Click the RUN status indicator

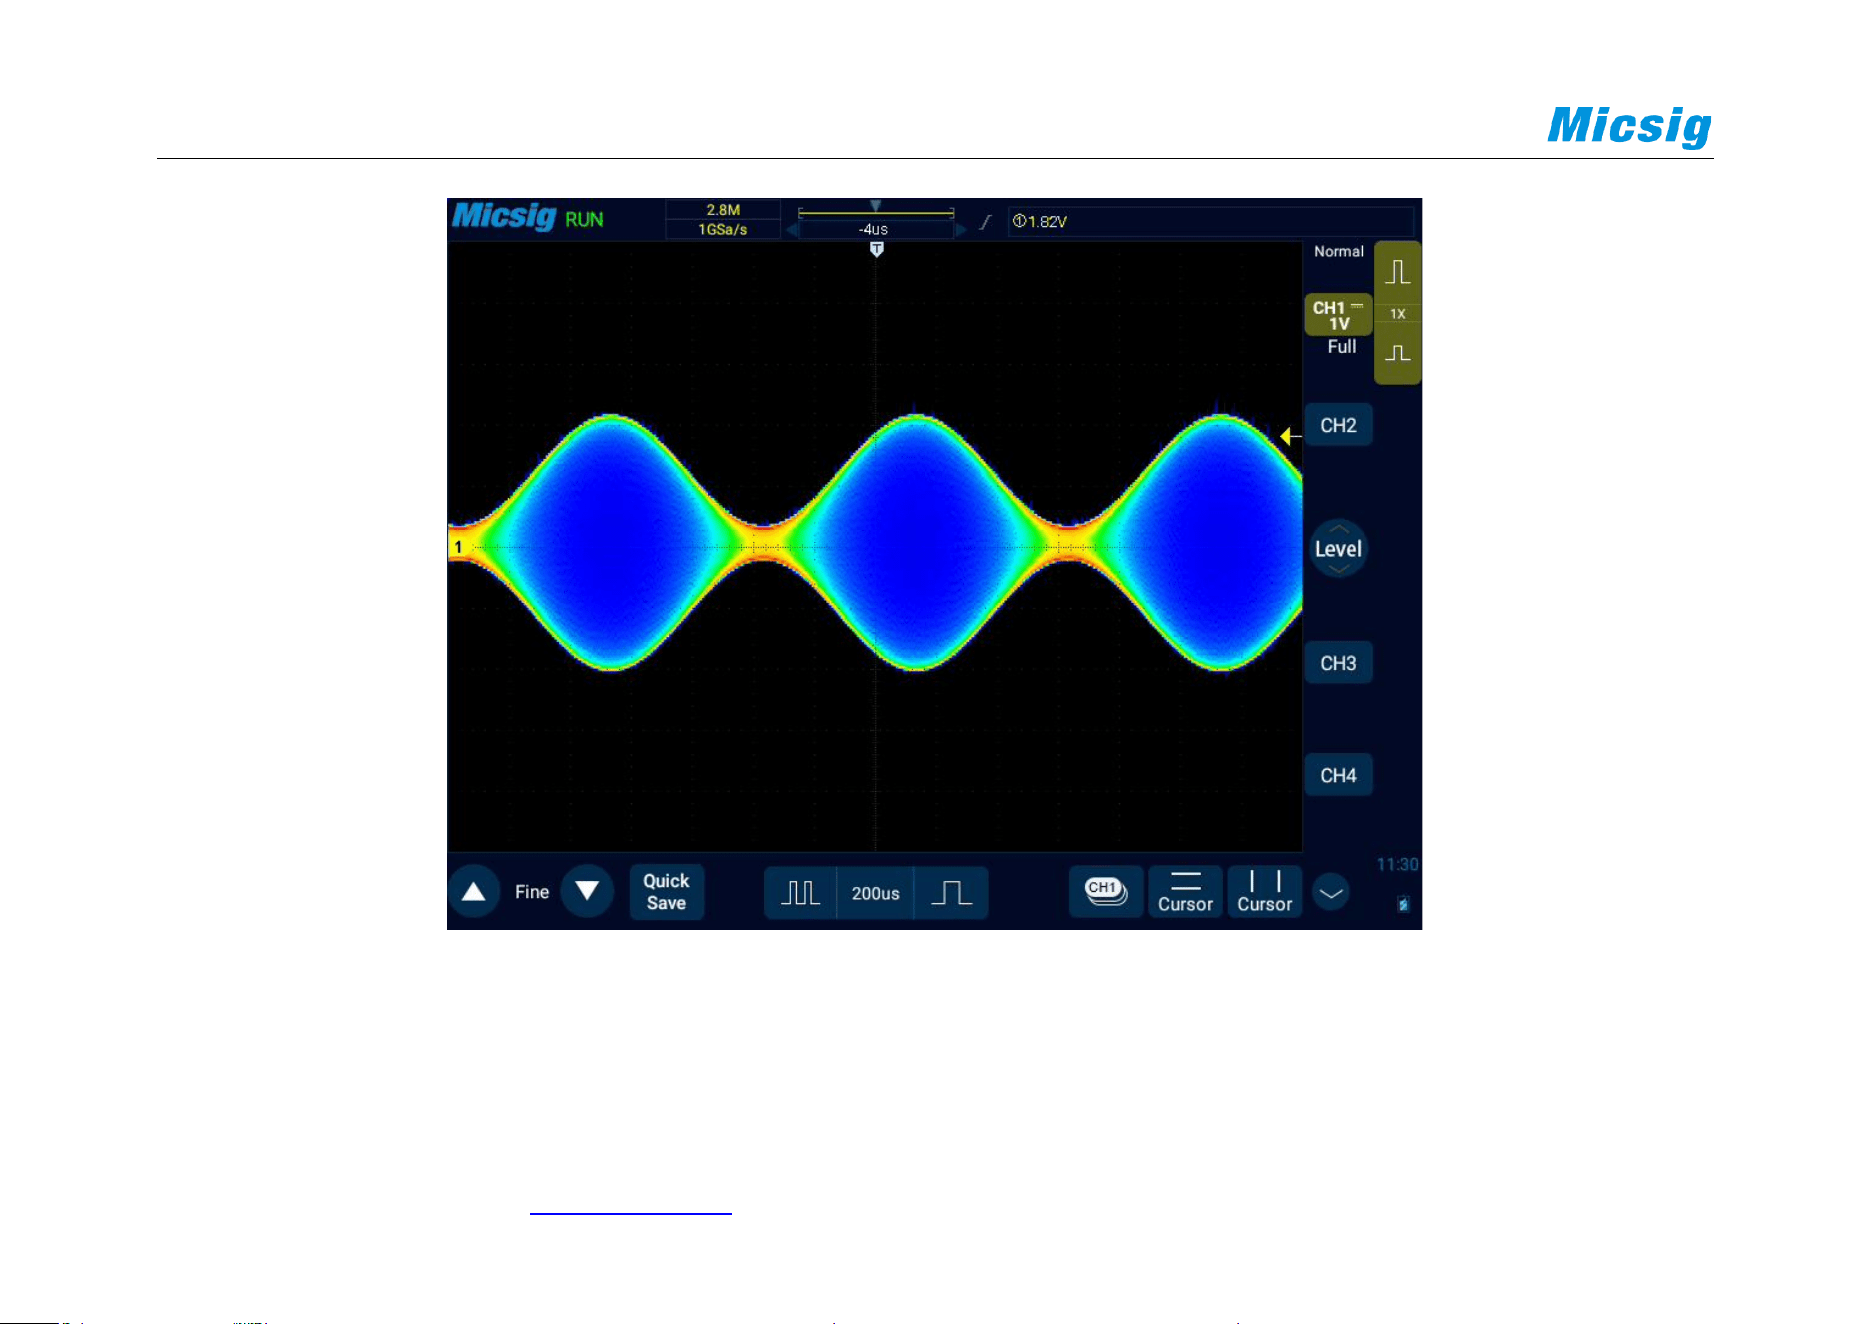[584, 220]
